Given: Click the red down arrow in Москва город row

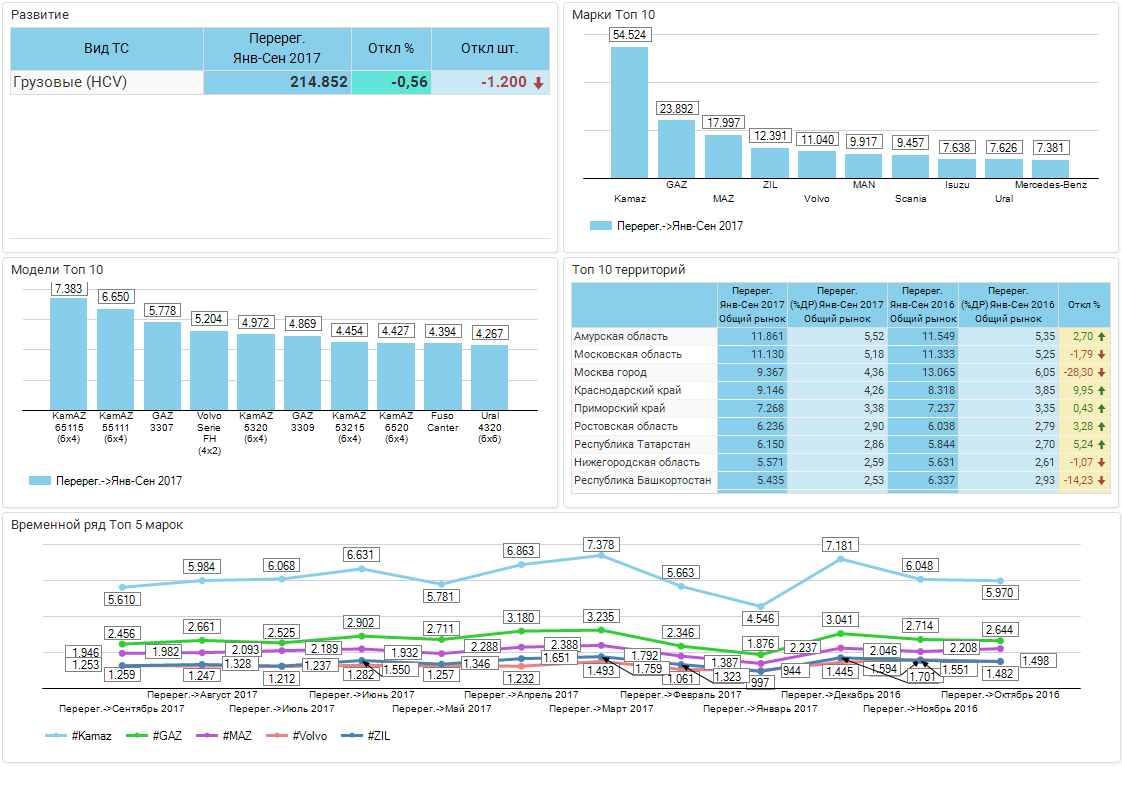Looking at the screenshot, I should 1101,372.
